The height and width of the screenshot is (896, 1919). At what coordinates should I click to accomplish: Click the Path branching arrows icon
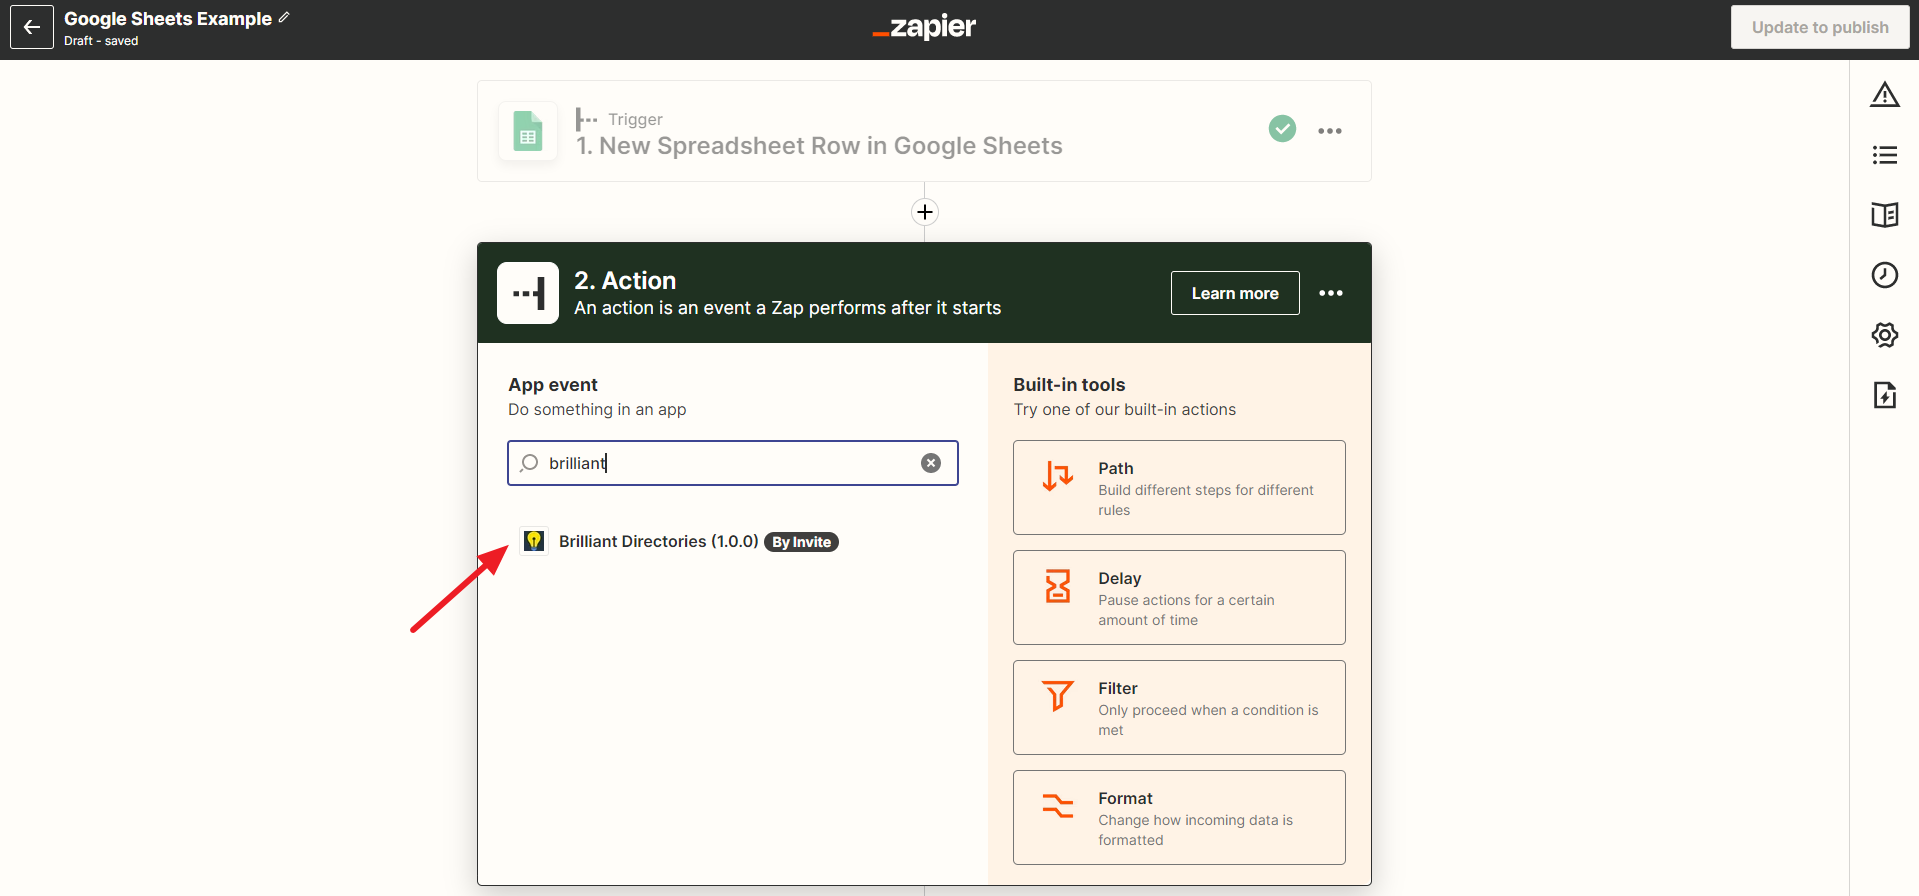(1058, 476)
